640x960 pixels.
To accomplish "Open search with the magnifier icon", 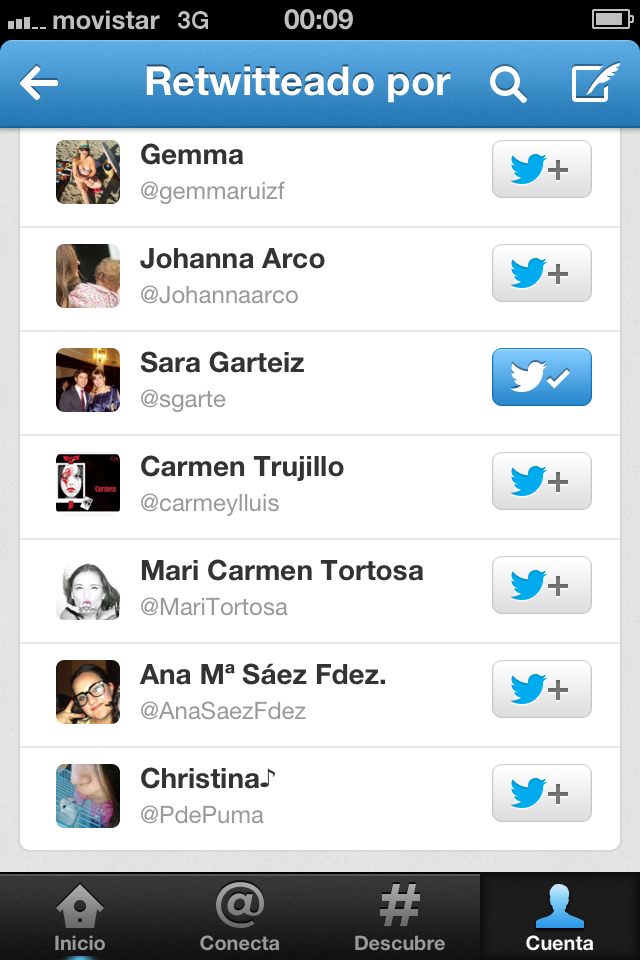I will tap(508, 83).
